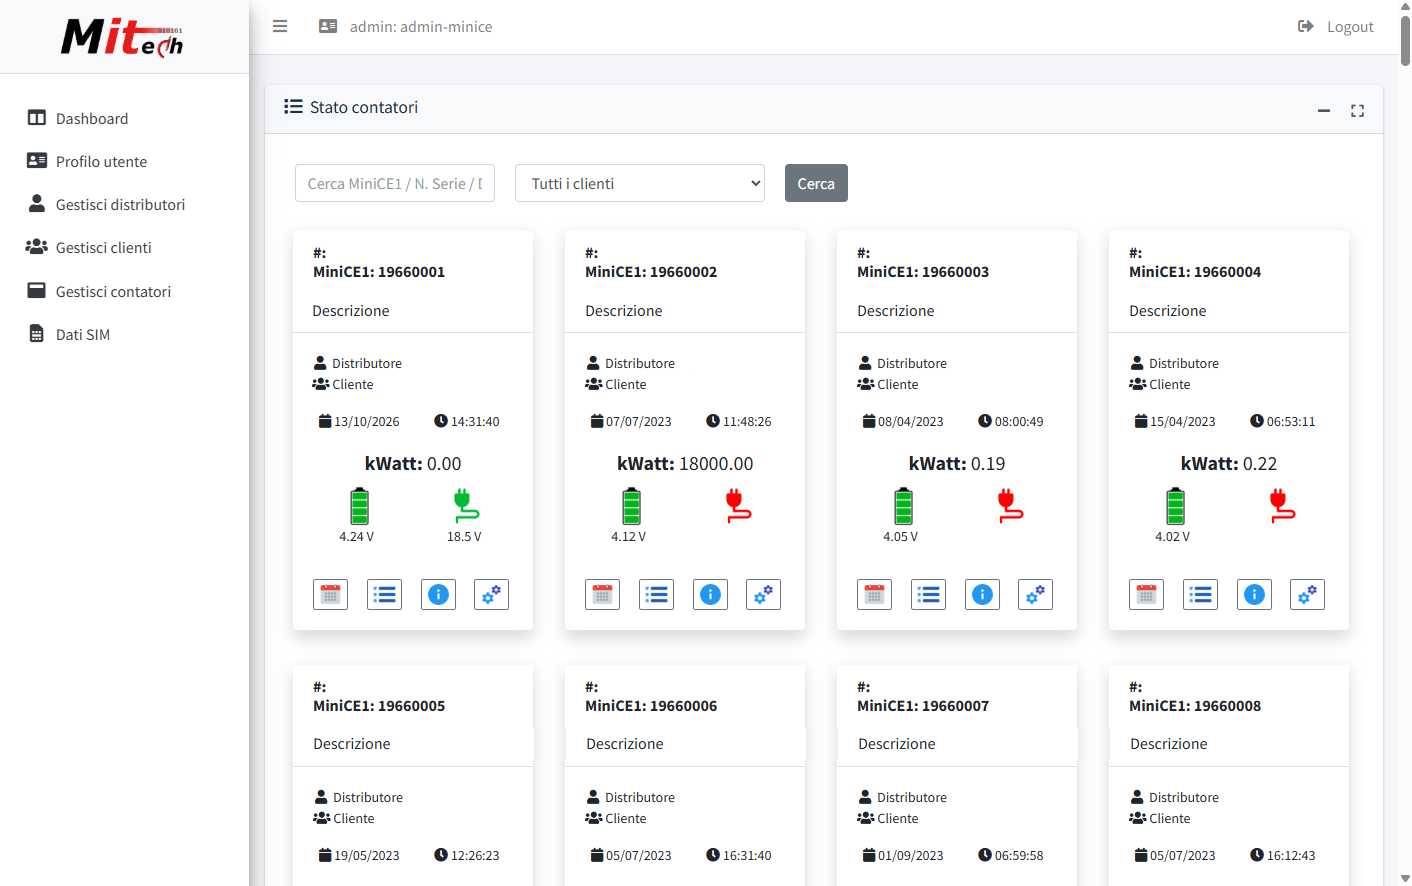
Task: Click red power plug icon on 19660002
Action: [x=738, y=506]
